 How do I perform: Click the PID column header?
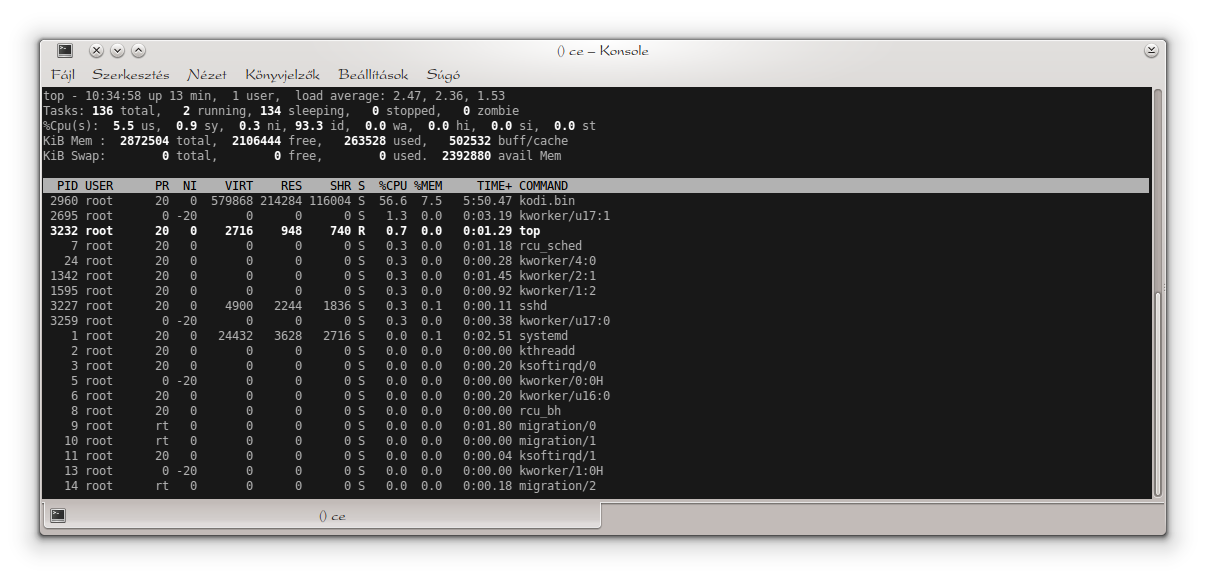[67, 186]
